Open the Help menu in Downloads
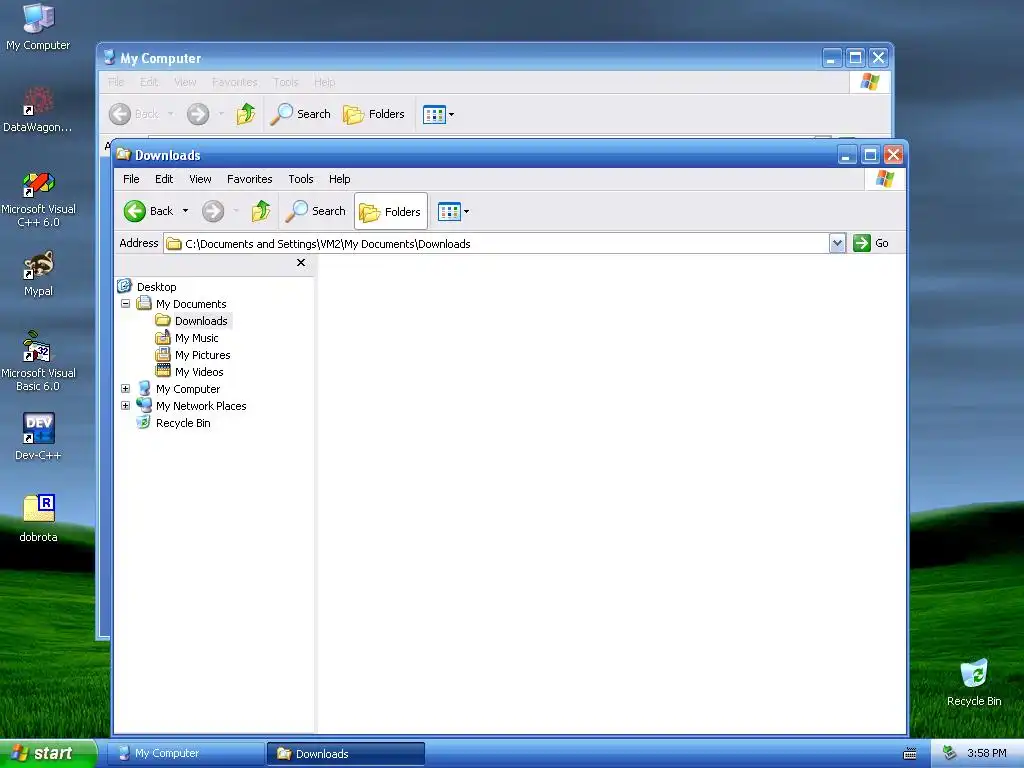Image resolution: width=1024 pixels, height=768 pixels. [x=339, y=179]
